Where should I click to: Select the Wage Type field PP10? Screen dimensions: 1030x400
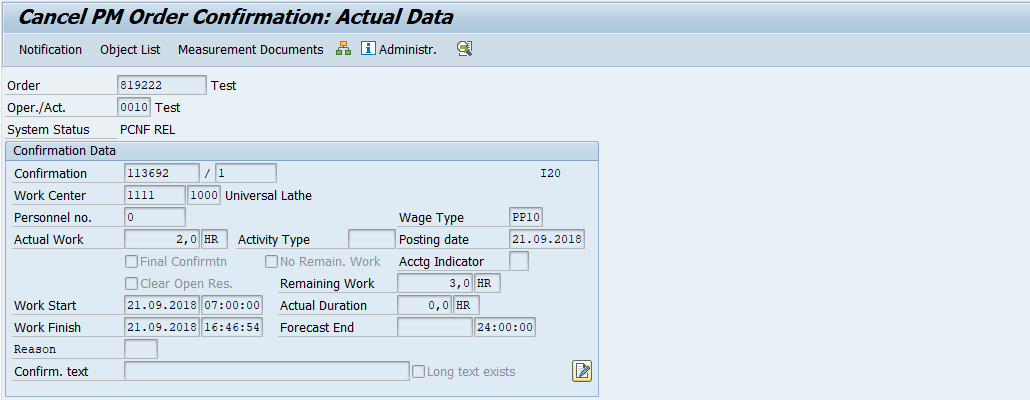click(x=526, y=217)
